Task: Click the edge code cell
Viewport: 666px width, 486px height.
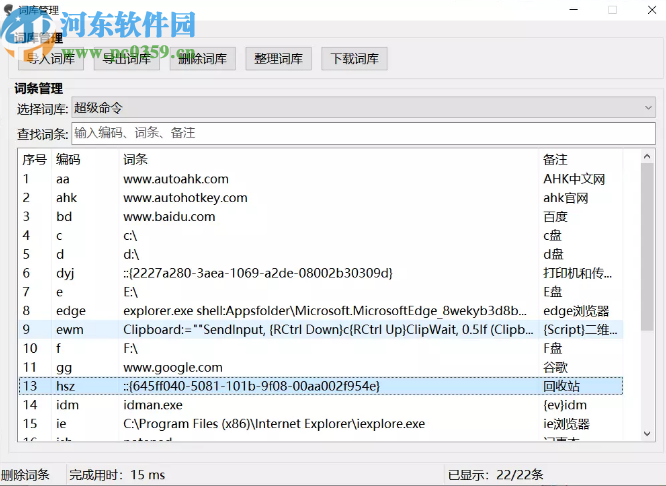Action: [71, 311]
